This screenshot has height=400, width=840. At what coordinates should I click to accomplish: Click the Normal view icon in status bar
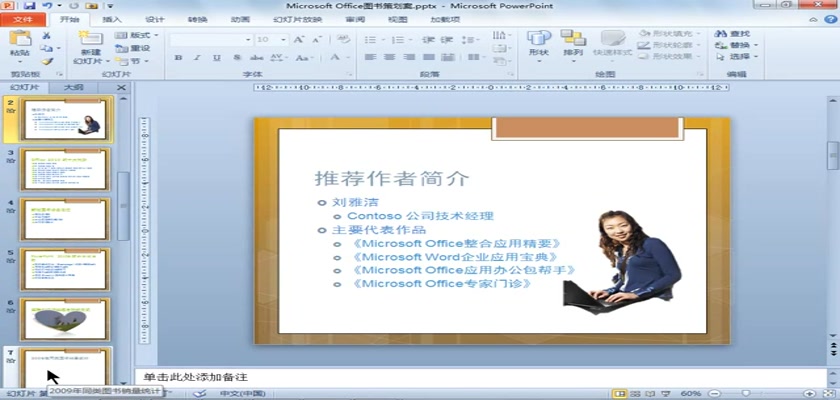point(620,394)
